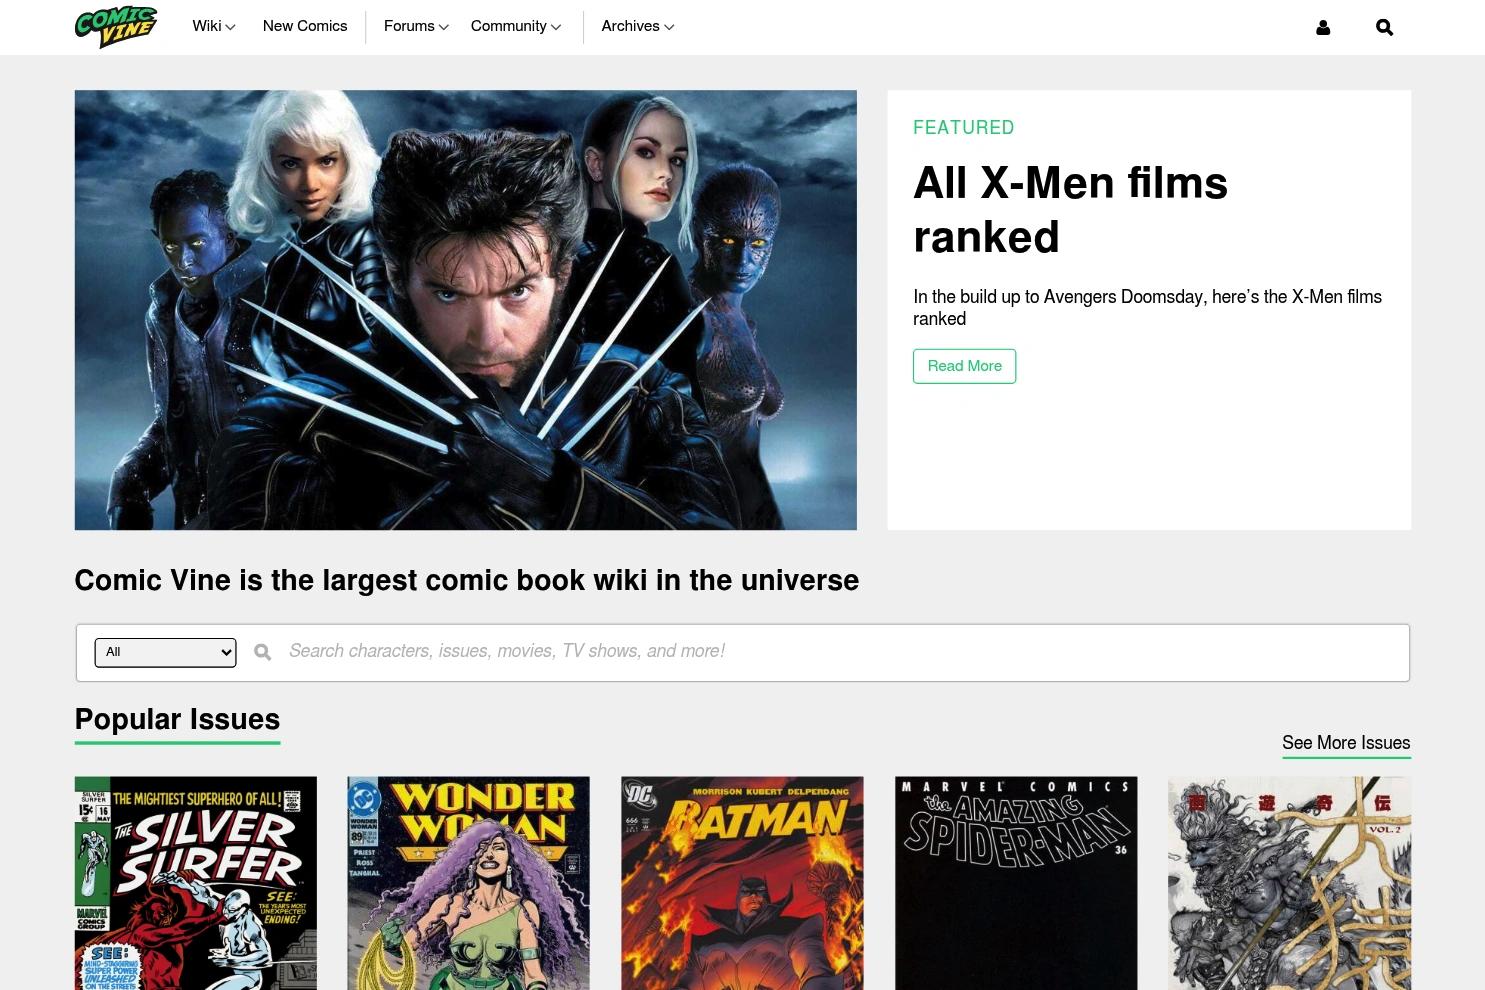Click the search characters and issues field
The height and width of the screenshot is (990, 1485).
[x=843, y=652]
